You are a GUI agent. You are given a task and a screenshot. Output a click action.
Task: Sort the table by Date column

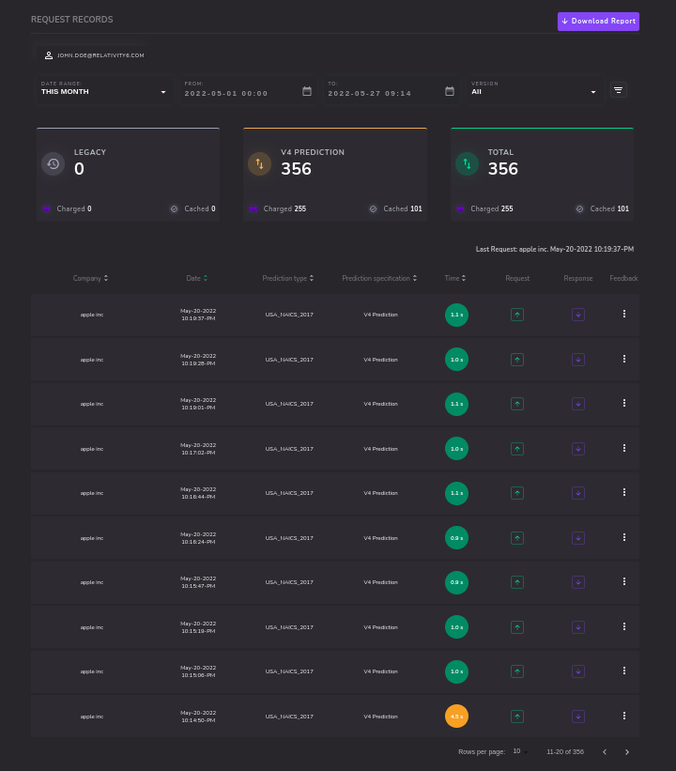tap(197, 278)
